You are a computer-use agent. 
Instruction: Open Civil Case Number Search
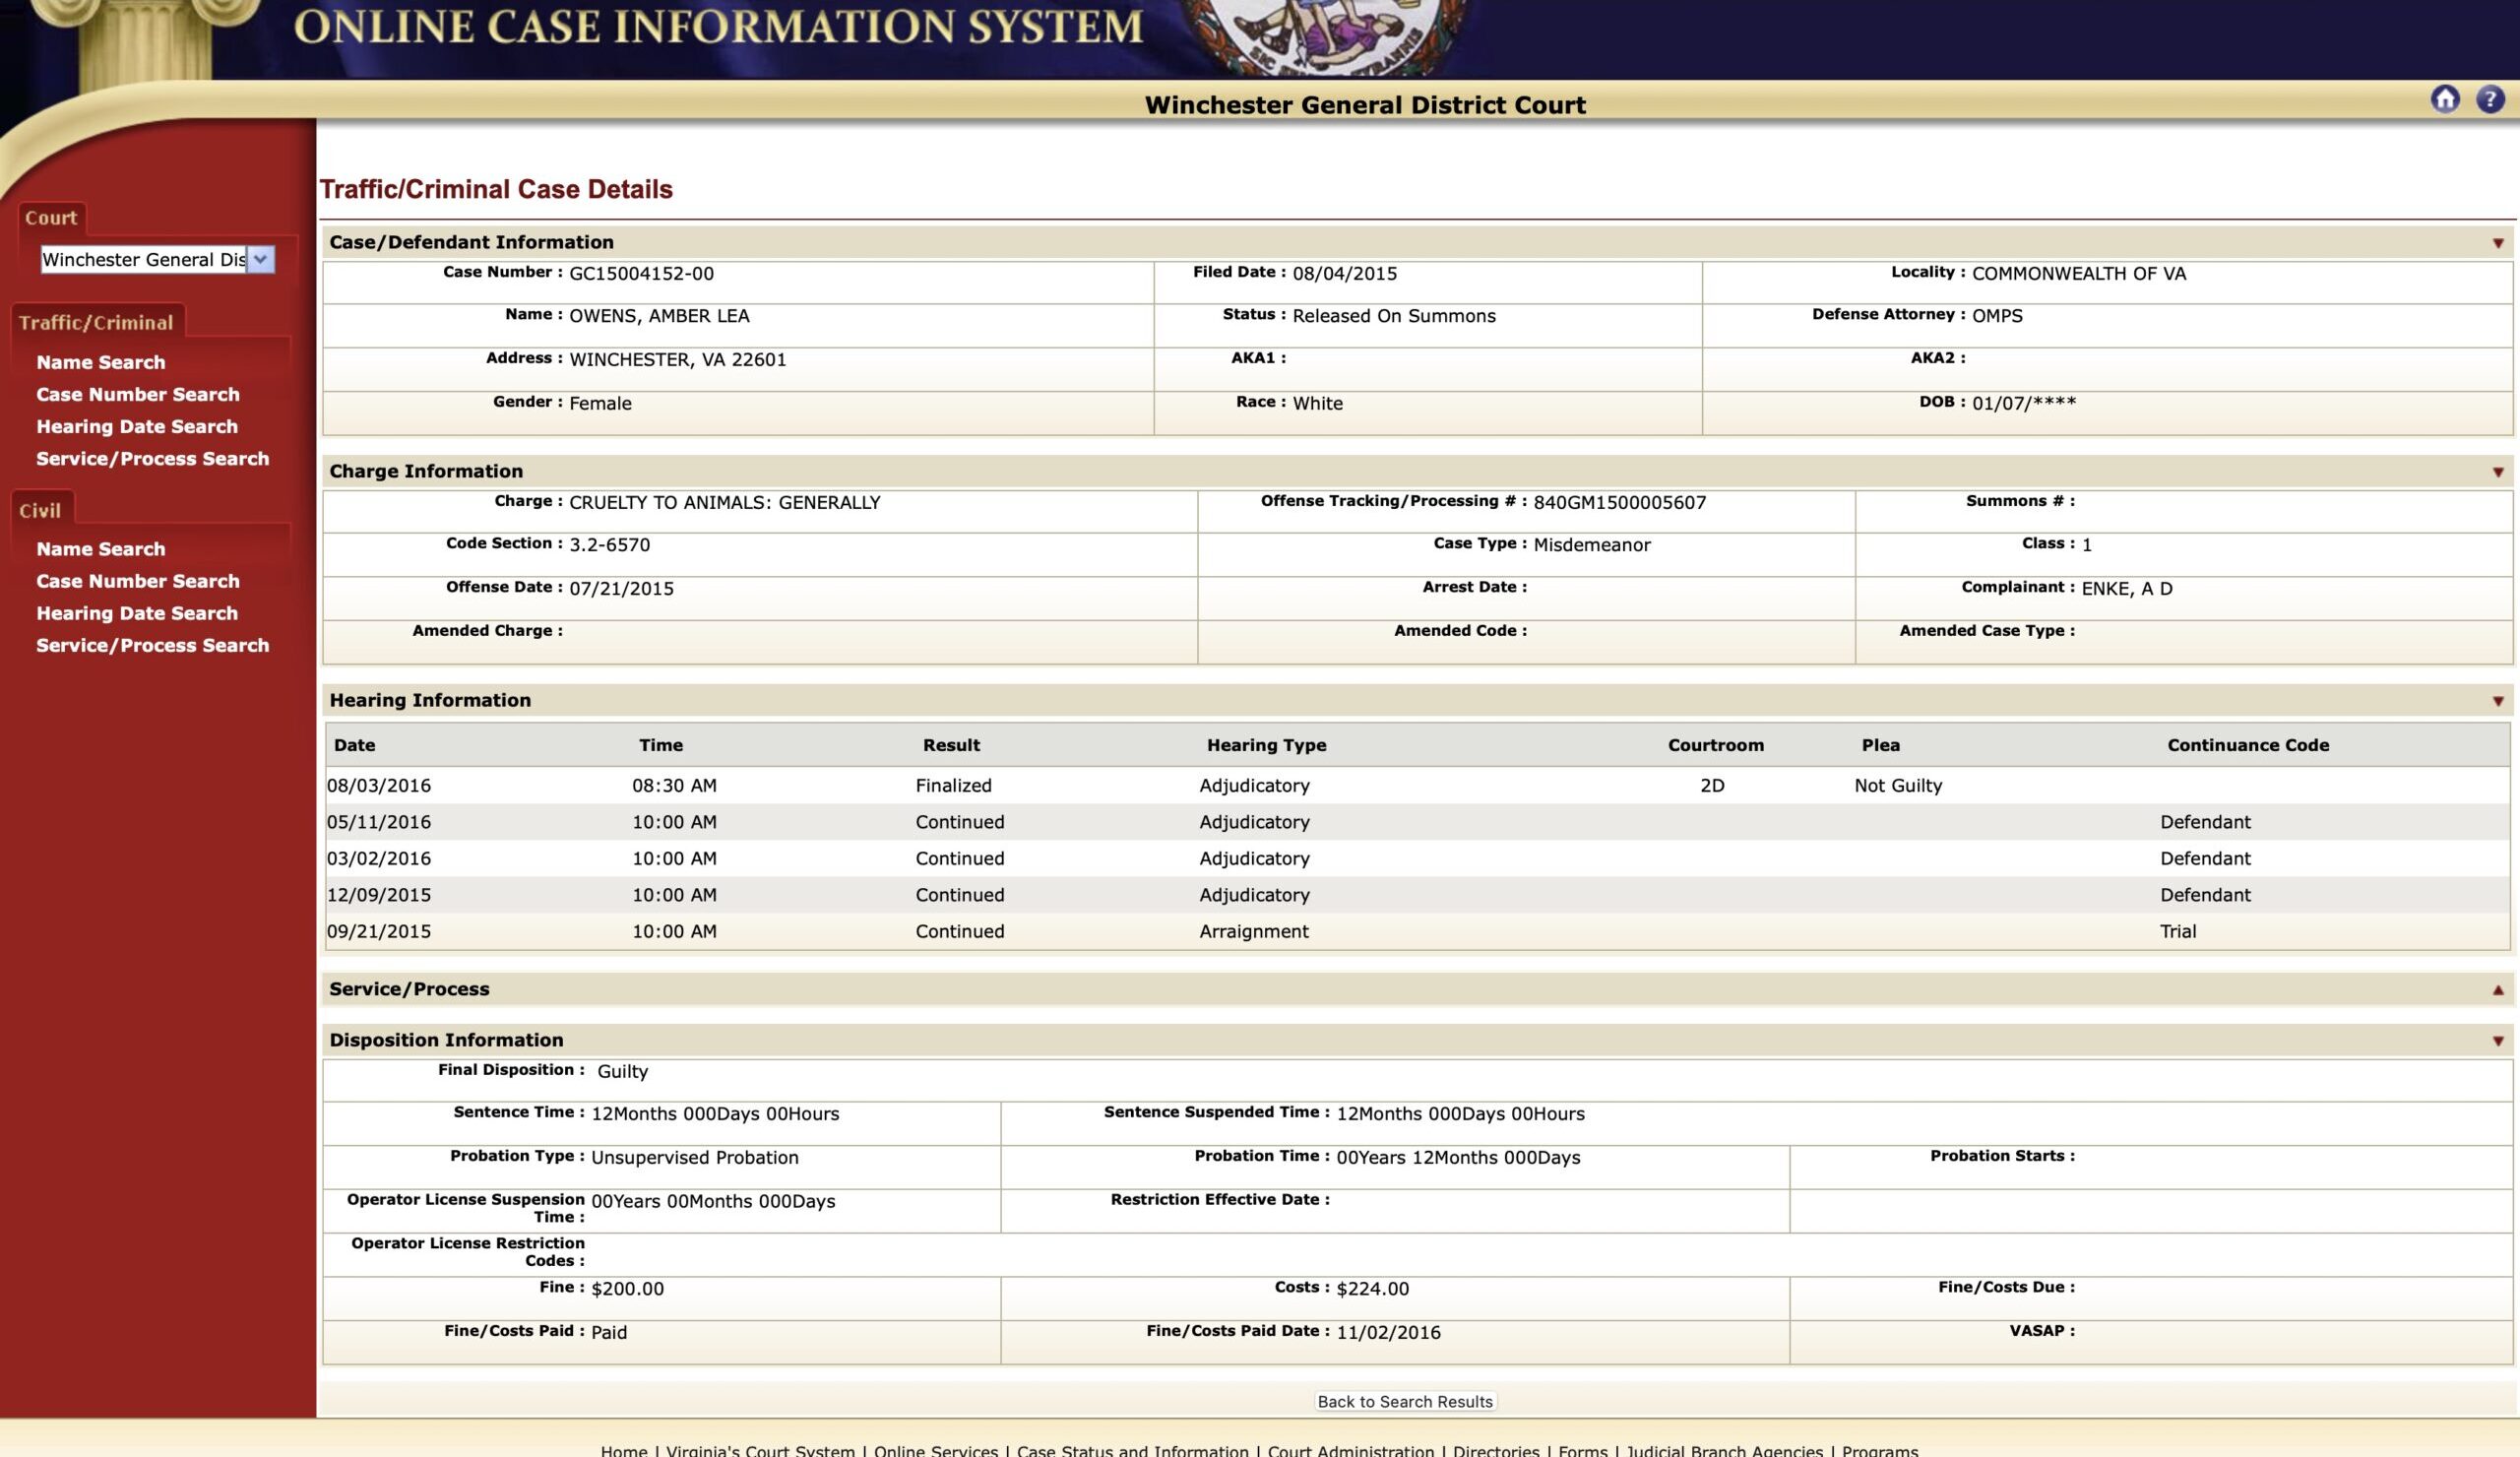pos(138,581)
